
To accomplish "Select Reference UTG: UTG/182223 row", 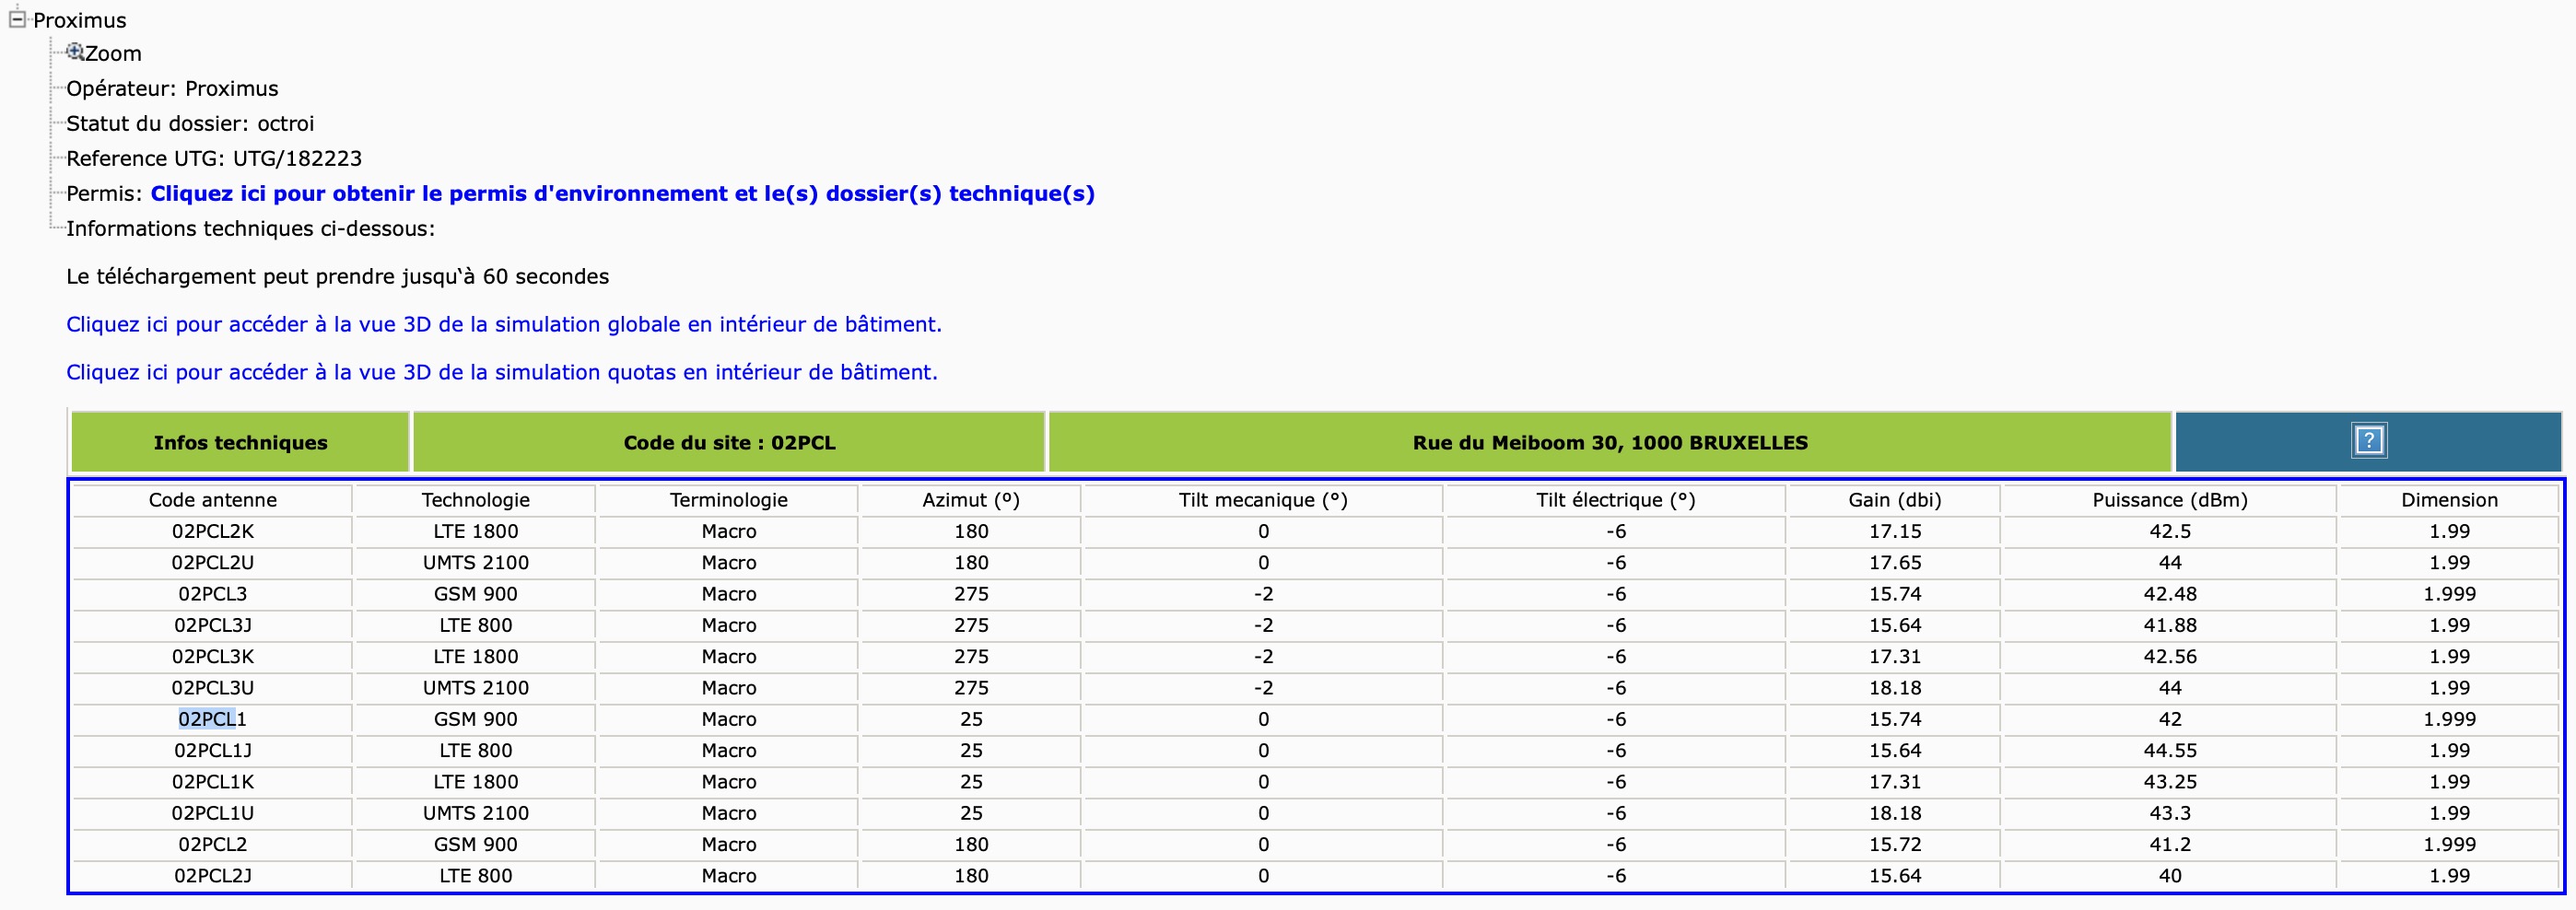I will pos(214,159).
